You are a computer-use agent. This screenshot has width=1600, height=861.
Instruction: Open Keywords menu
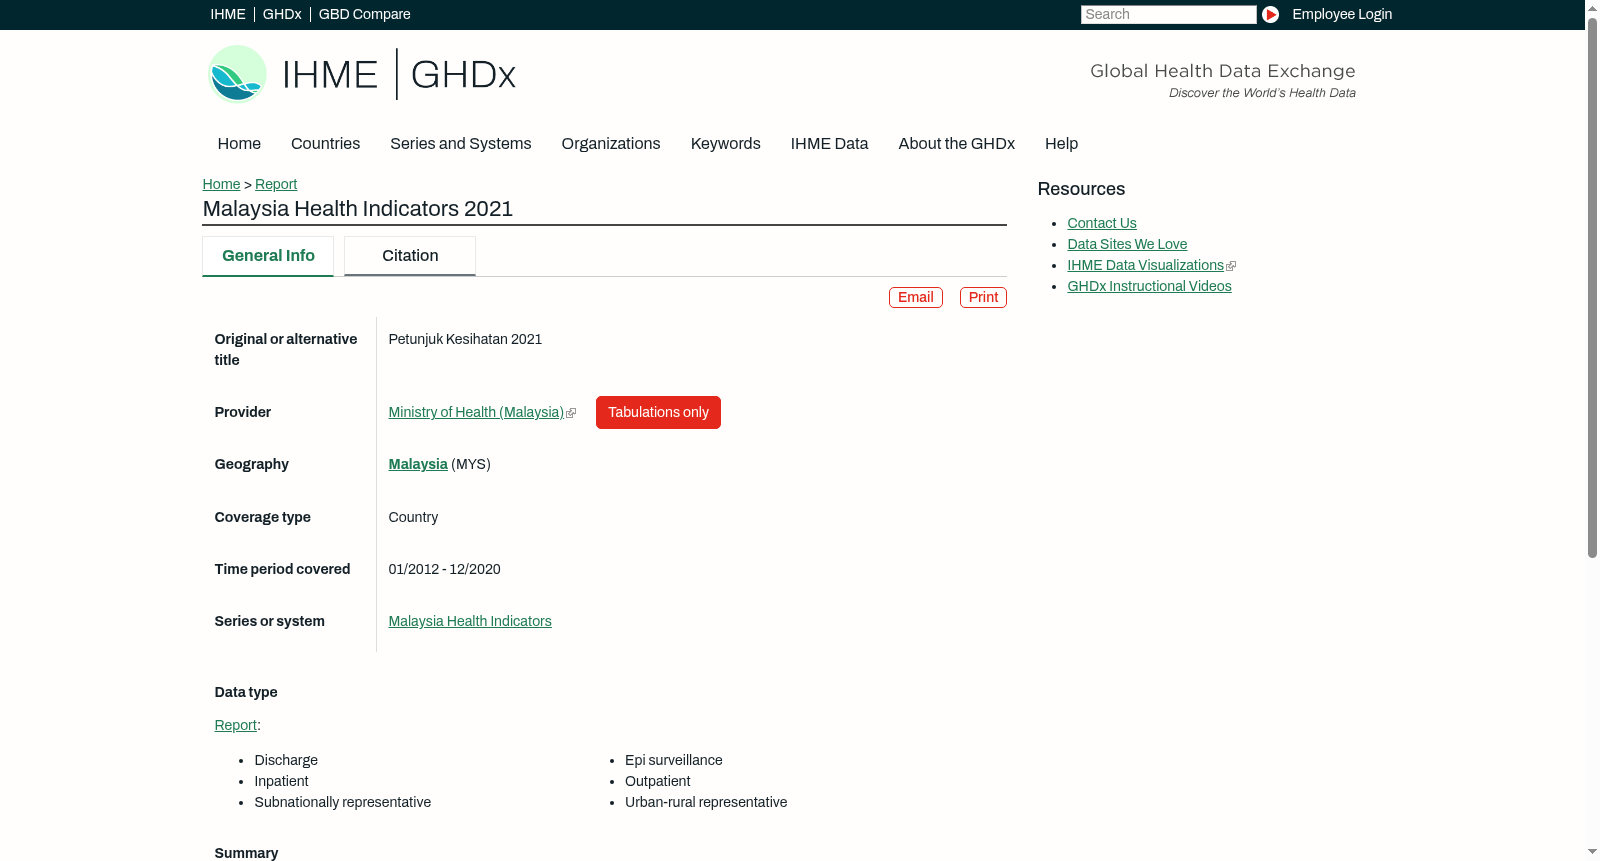coord(726,143)
